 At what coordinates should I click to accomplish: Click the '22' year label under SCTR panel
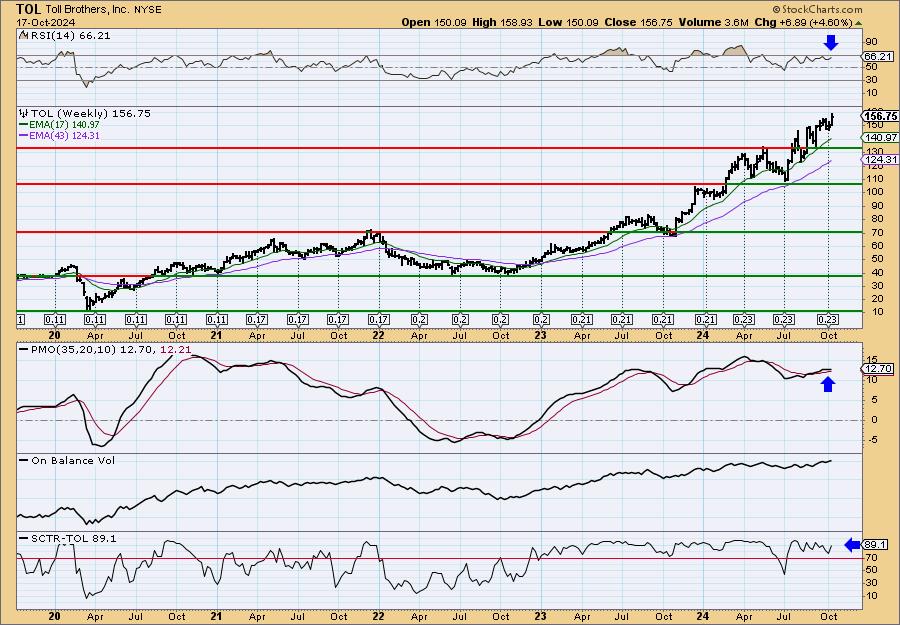379,616
